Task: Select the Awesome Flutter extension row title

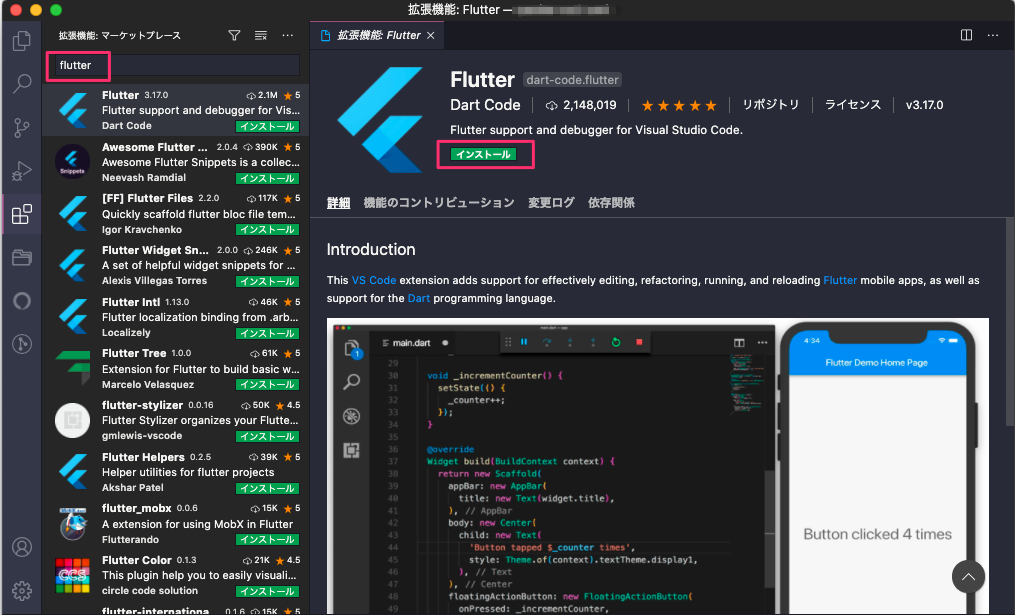Action: 155,147
